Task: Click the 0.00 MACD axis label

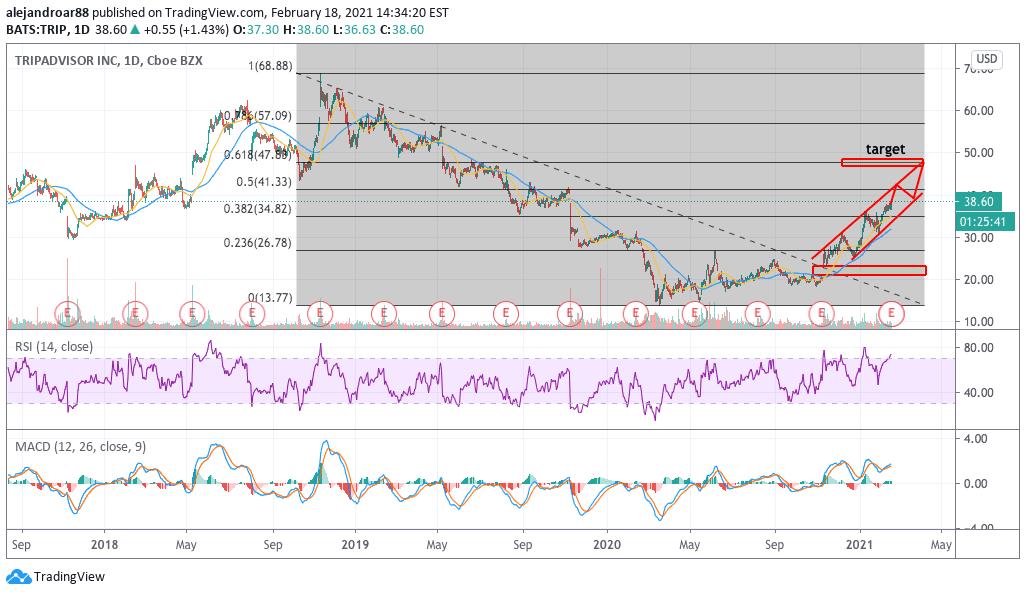Action: (976, 484)
